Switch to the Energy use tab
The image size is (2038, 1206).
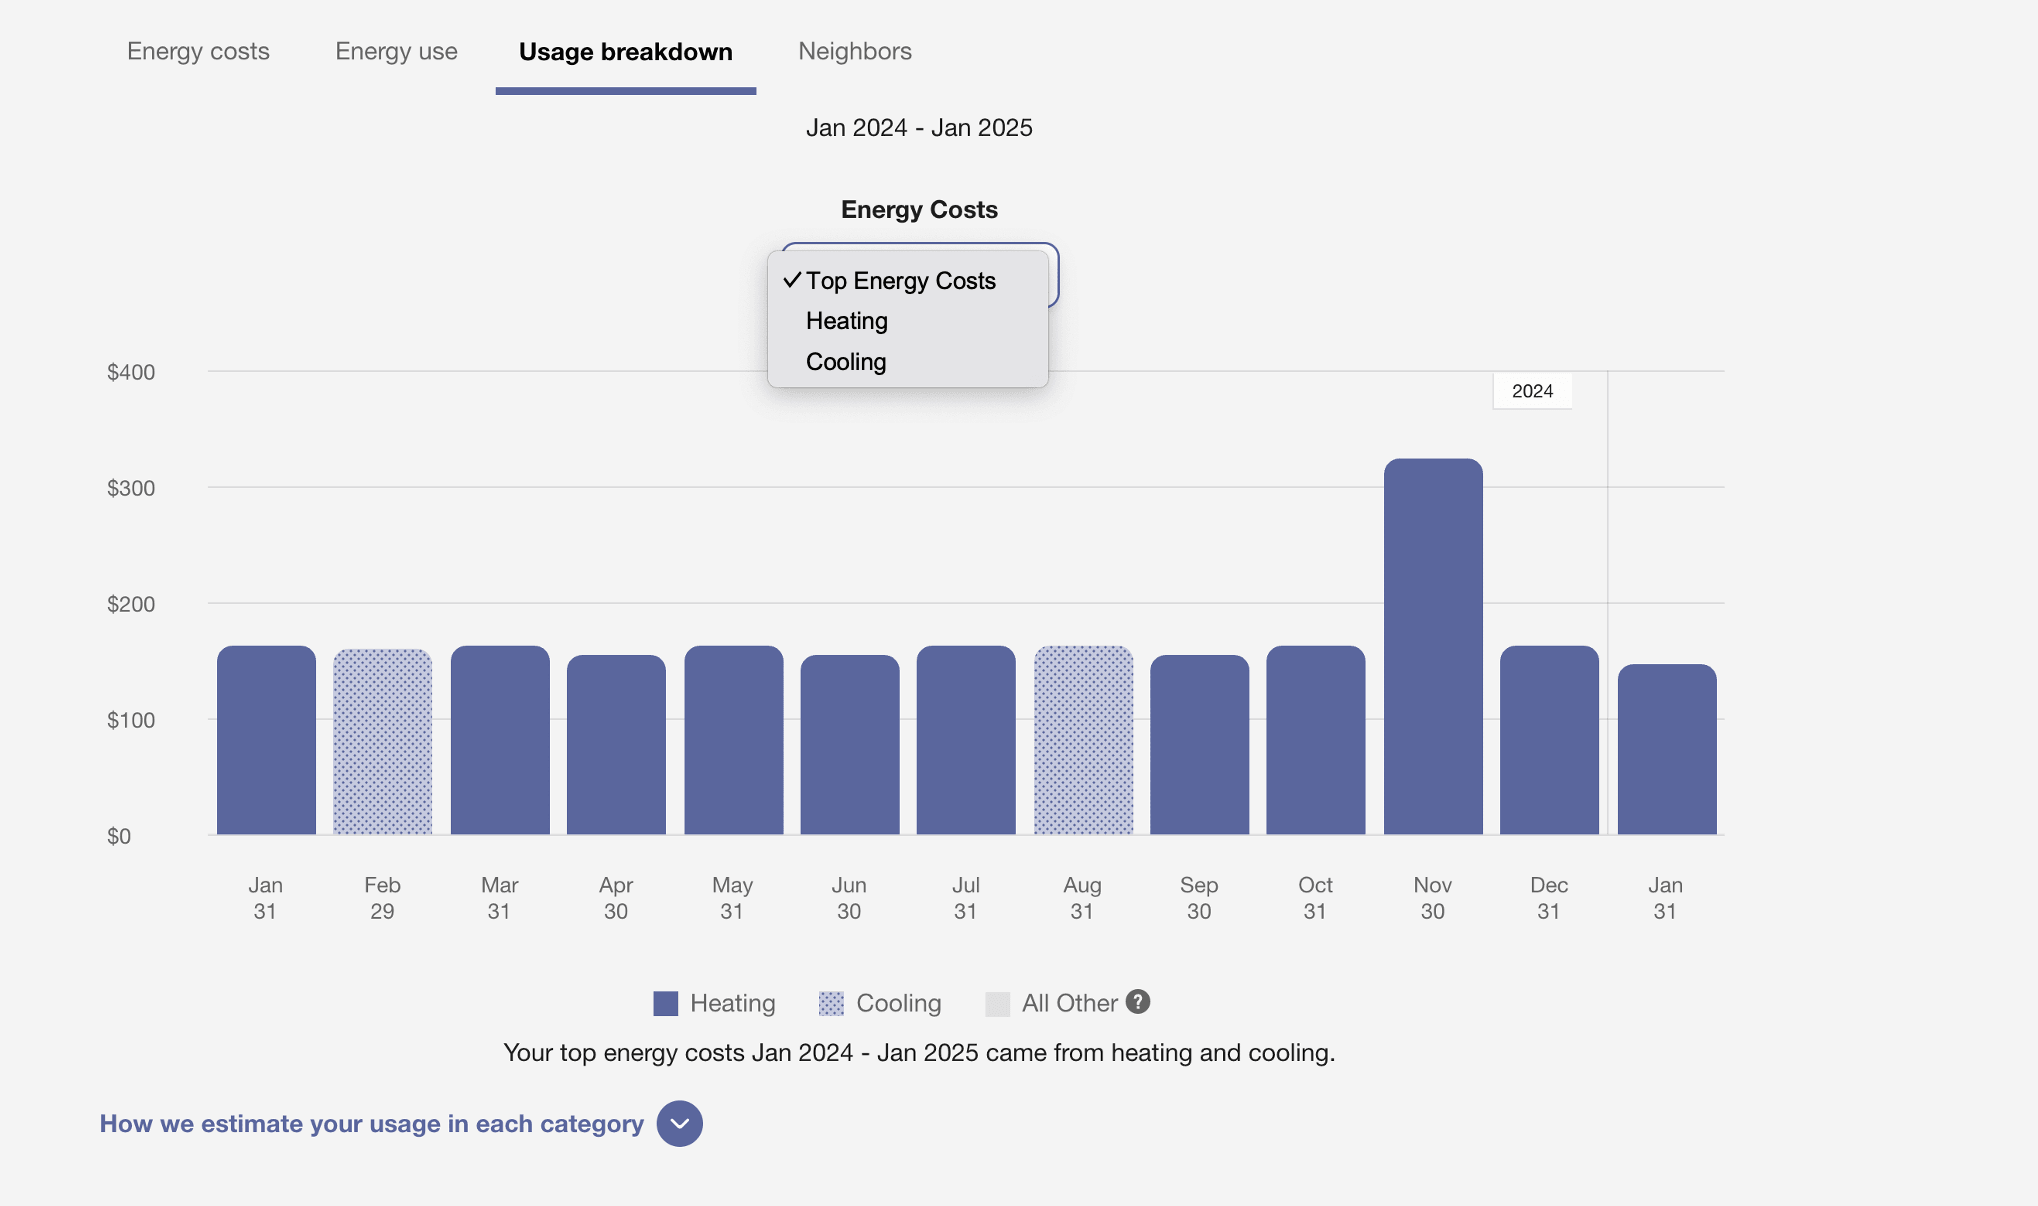point(395,51)
